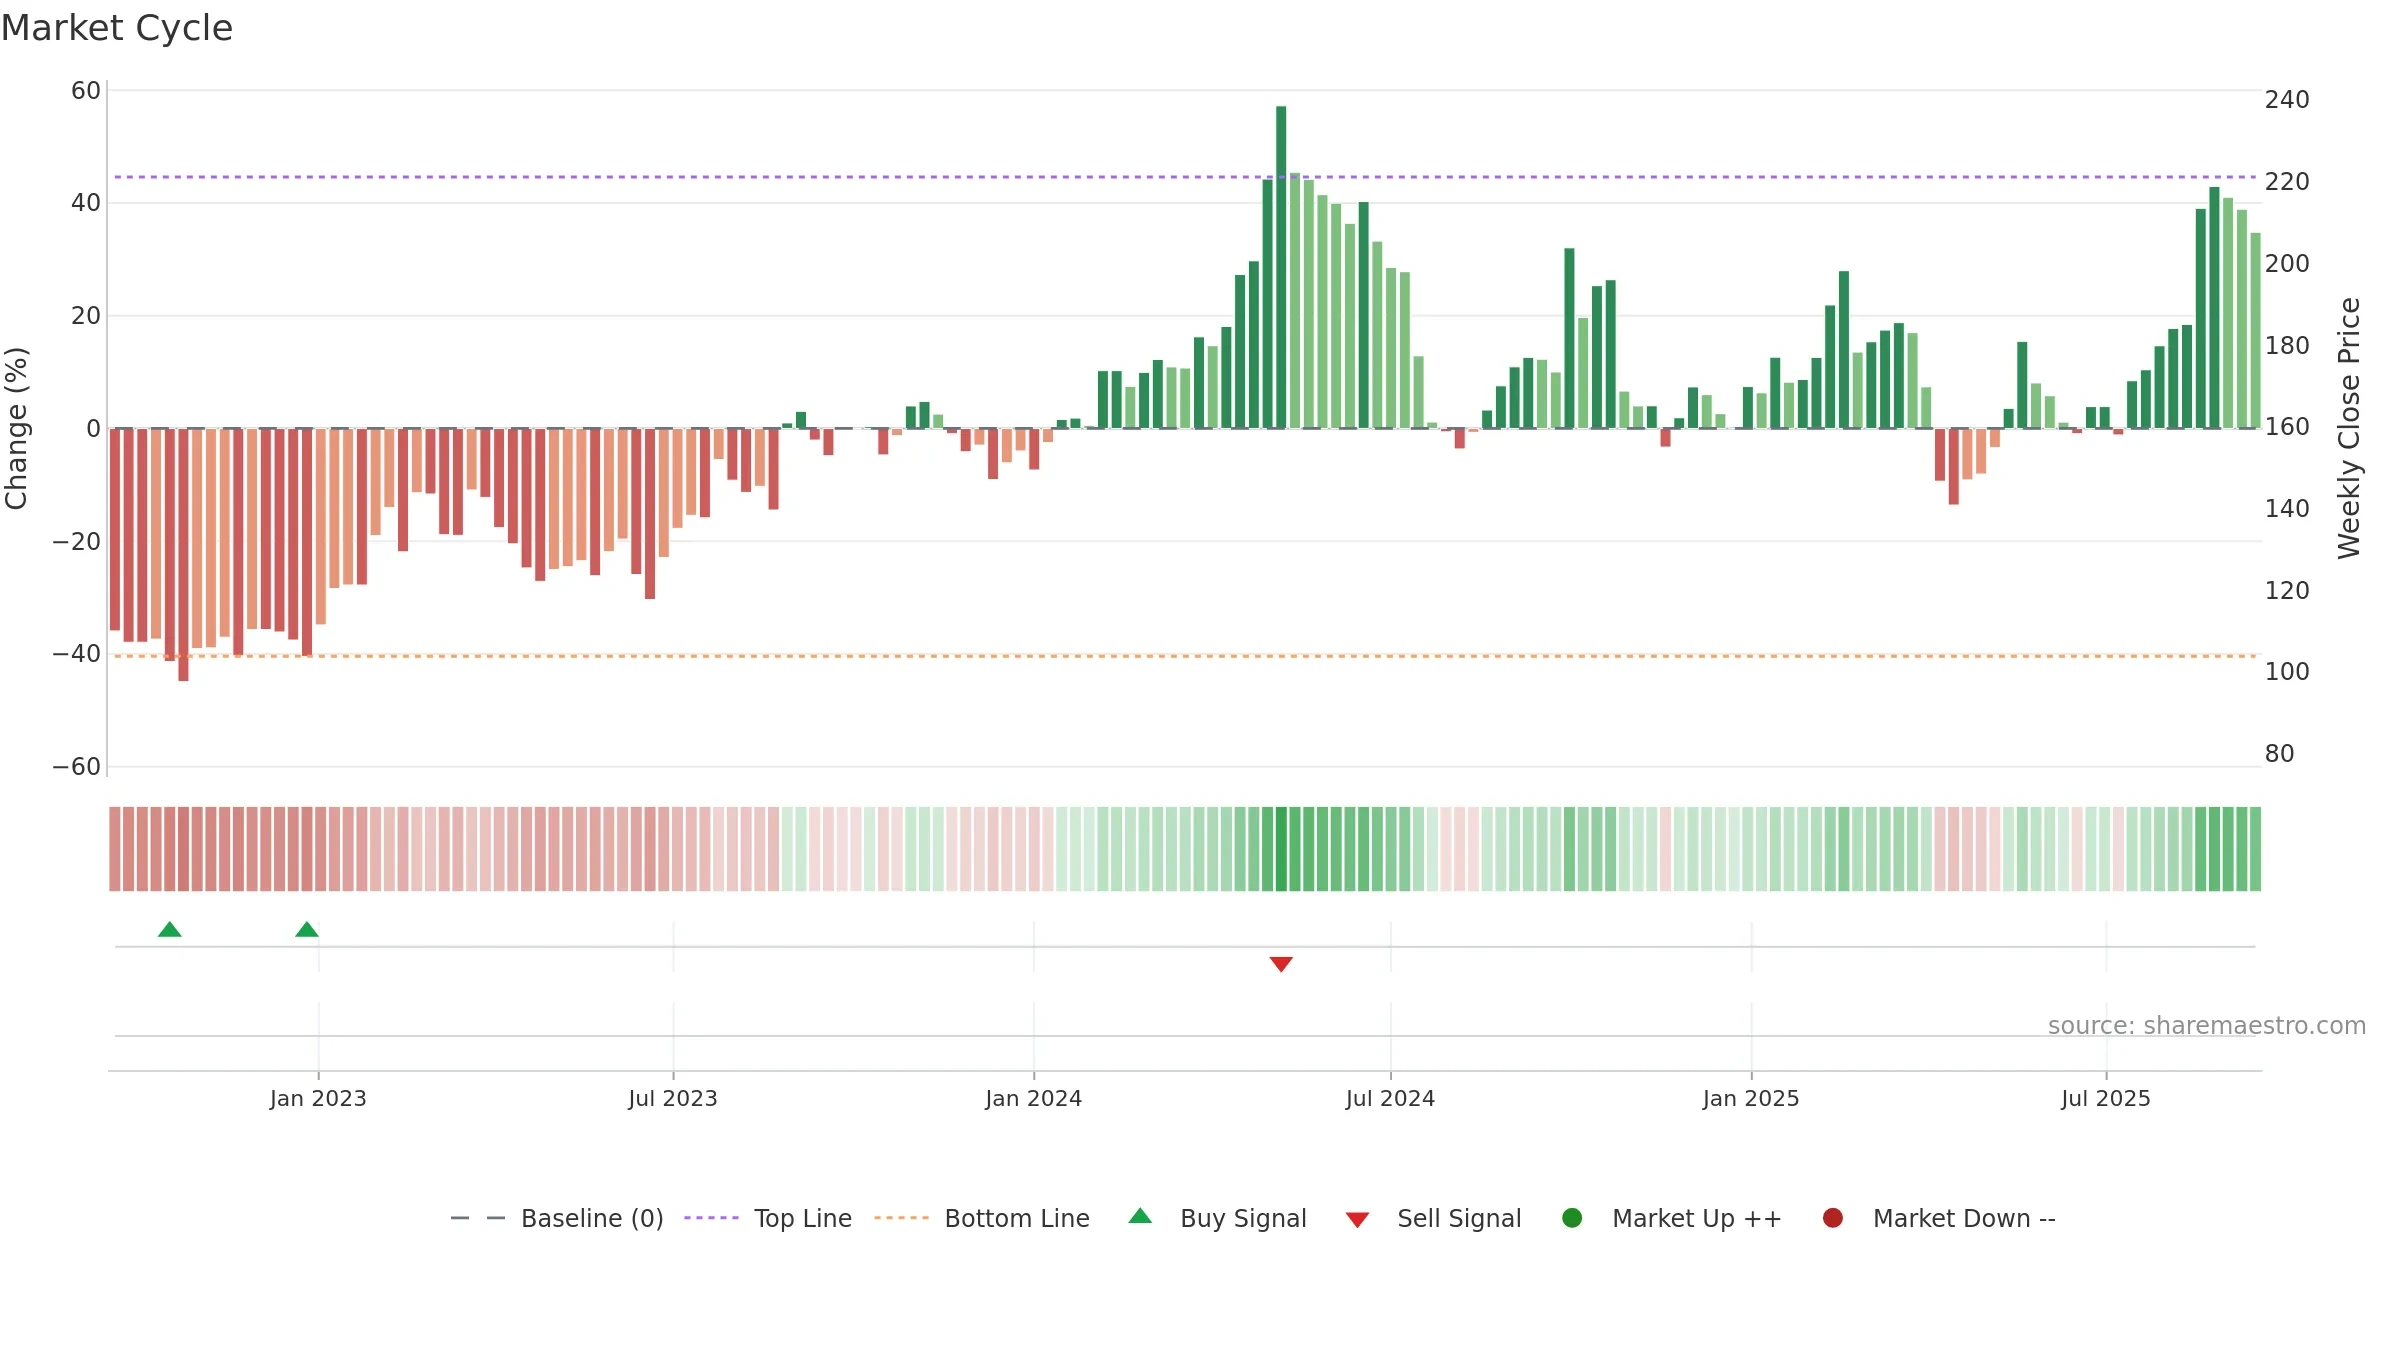
Task: Select the first buy signal marker before Jan 2023
Action: [x=170, y=929]
